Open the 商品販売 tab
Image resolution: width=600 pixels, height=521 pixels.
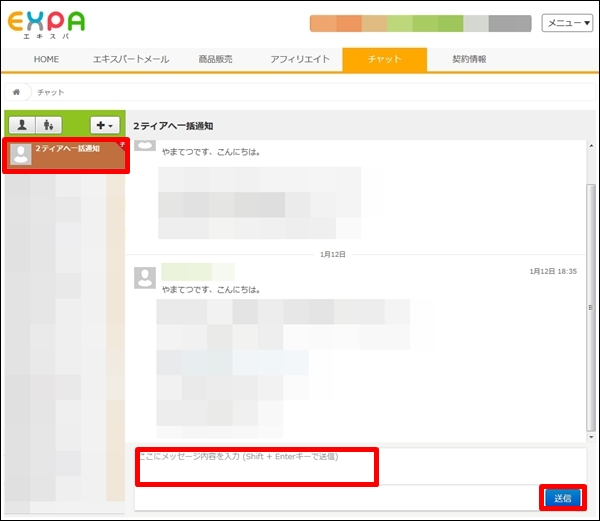pyautogui.click(x=215, y=59)
